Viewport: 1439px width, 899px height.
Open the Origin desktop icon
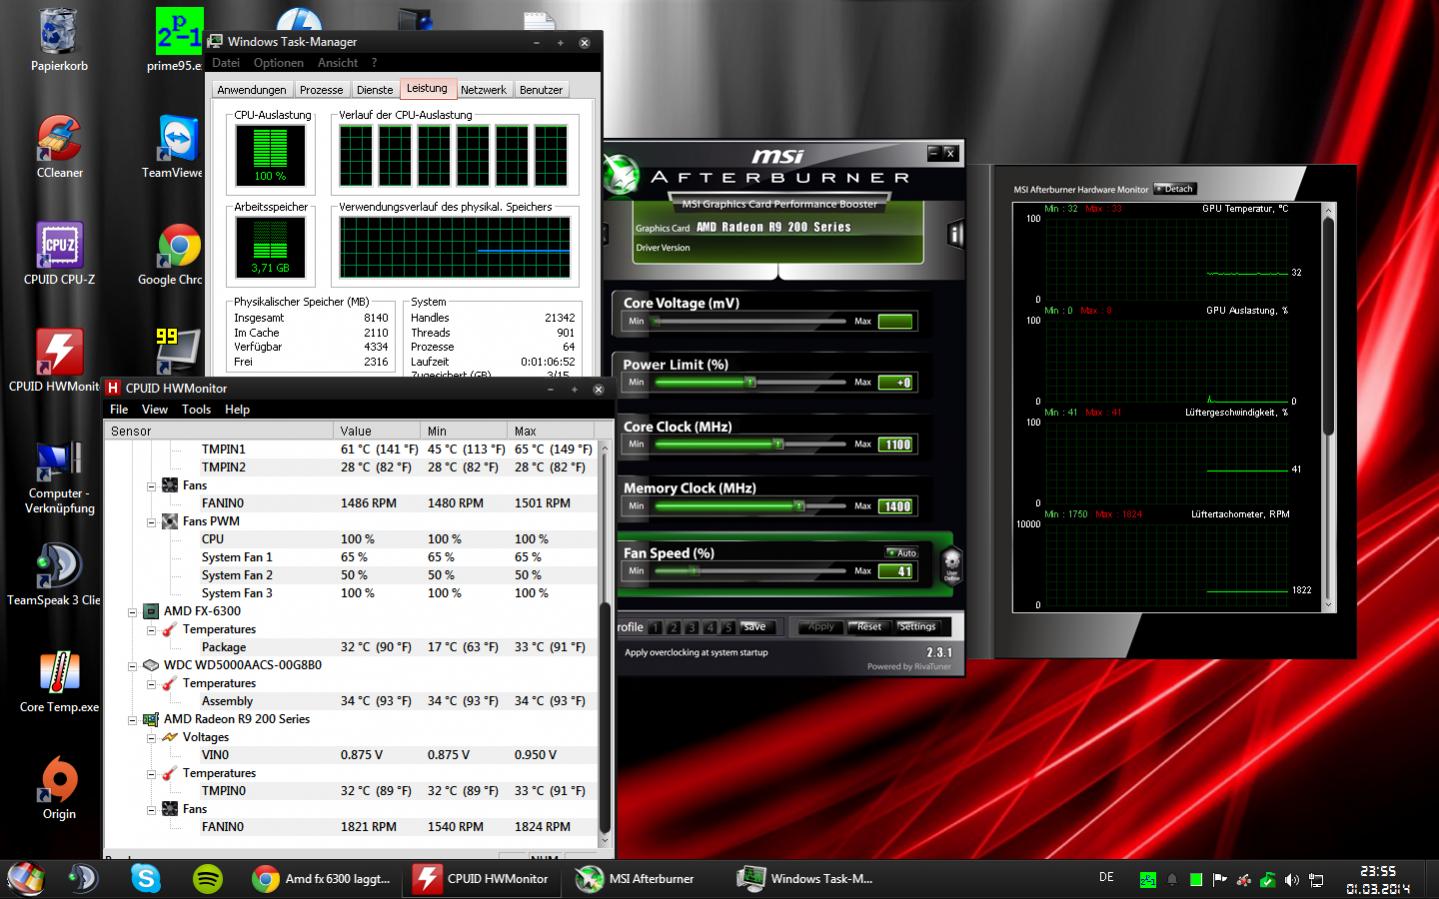(x=59, y=788)
